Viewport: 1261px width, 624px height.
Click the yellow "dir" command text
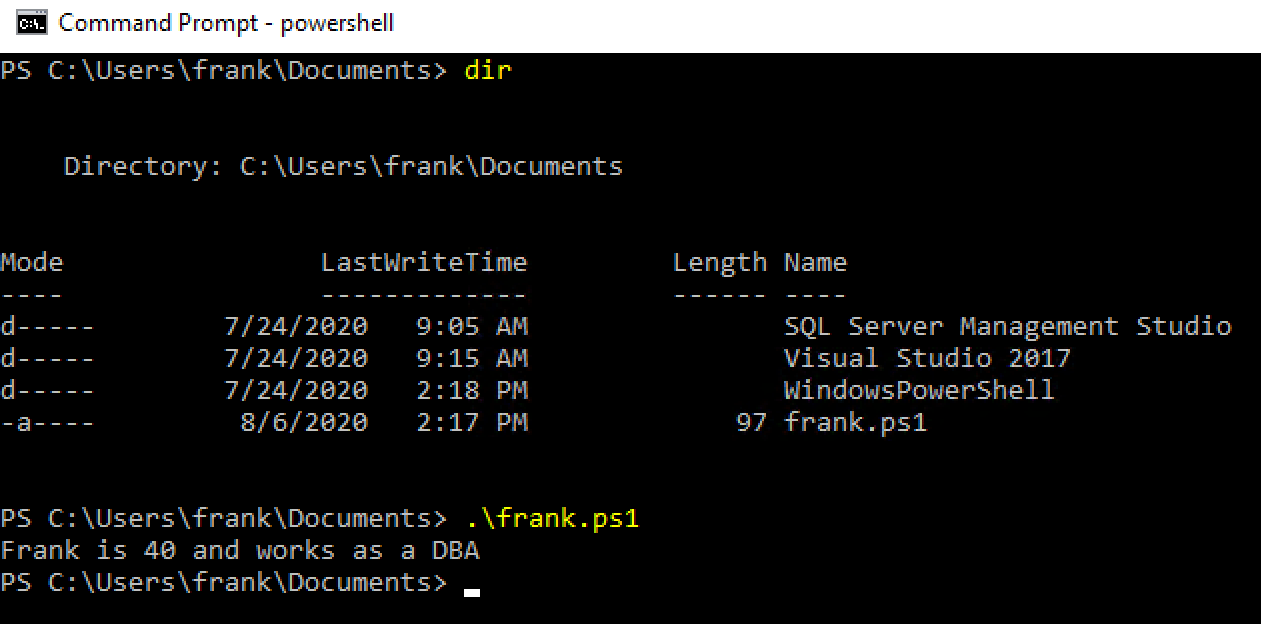488,70
